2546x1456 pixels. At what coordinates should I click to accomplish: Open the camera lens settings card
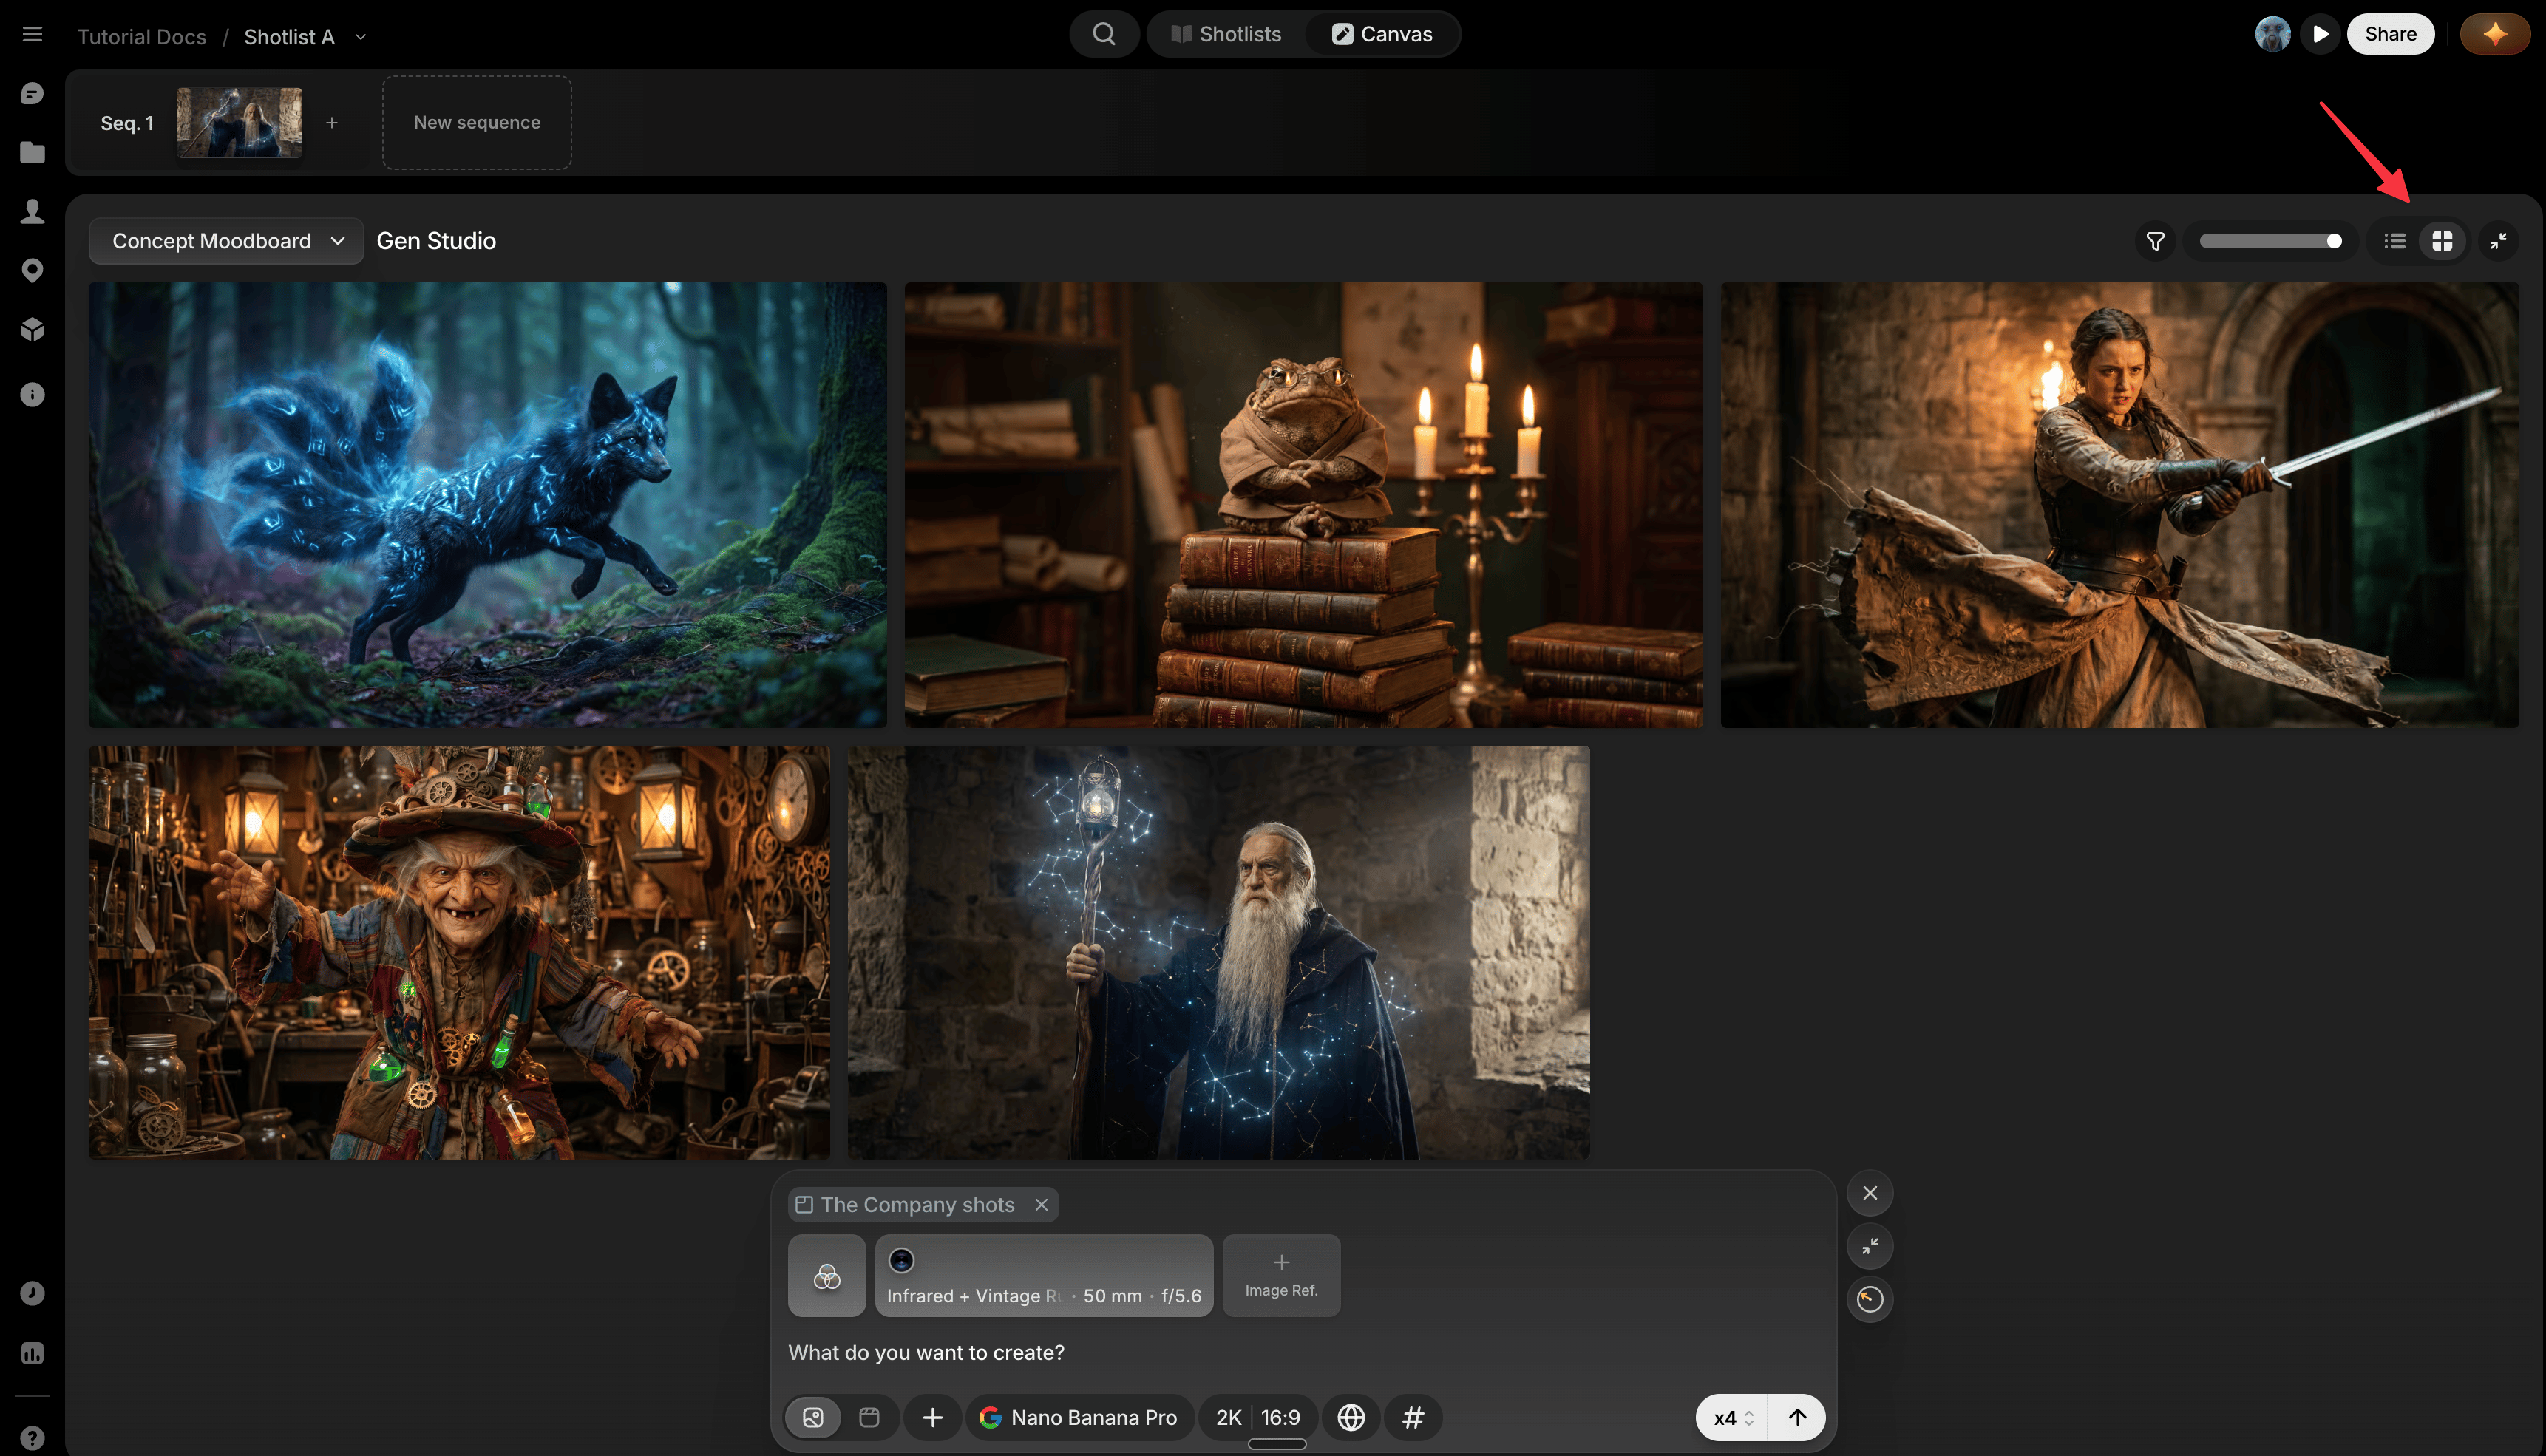coord(1044,1276)
